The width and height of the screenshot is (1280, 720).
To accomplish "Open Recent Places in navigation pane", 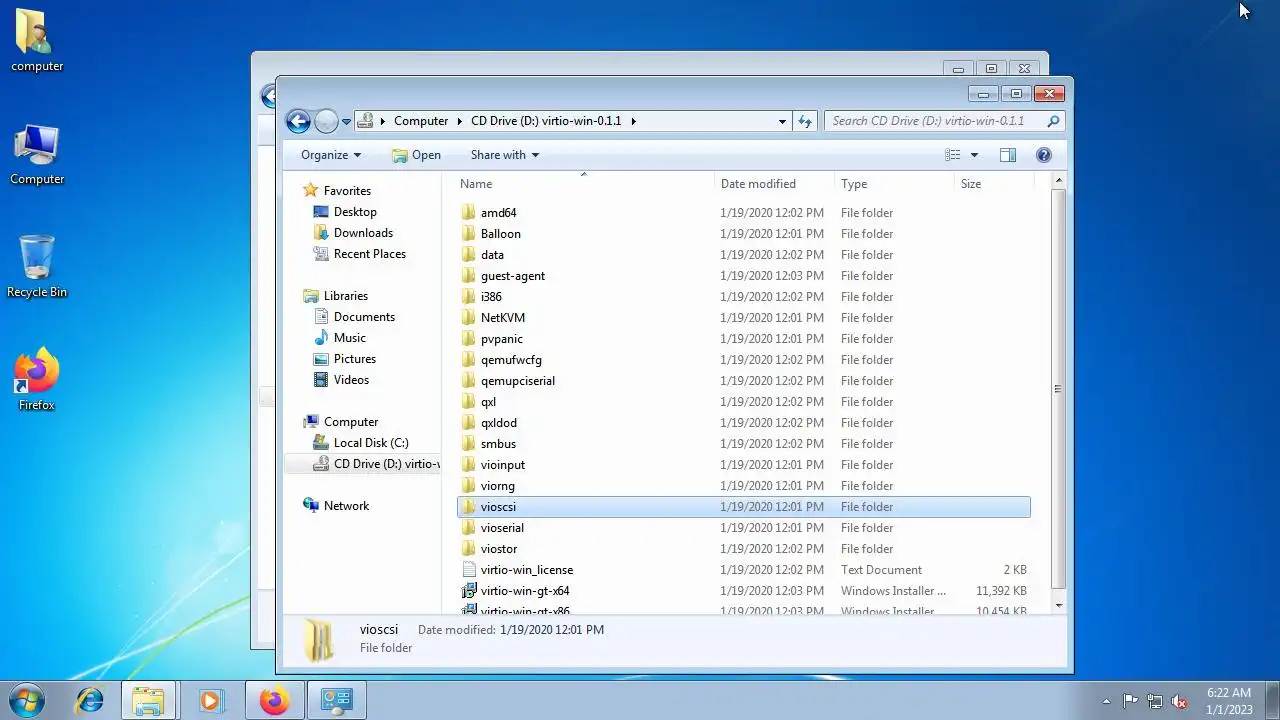I will pos(369,254).
